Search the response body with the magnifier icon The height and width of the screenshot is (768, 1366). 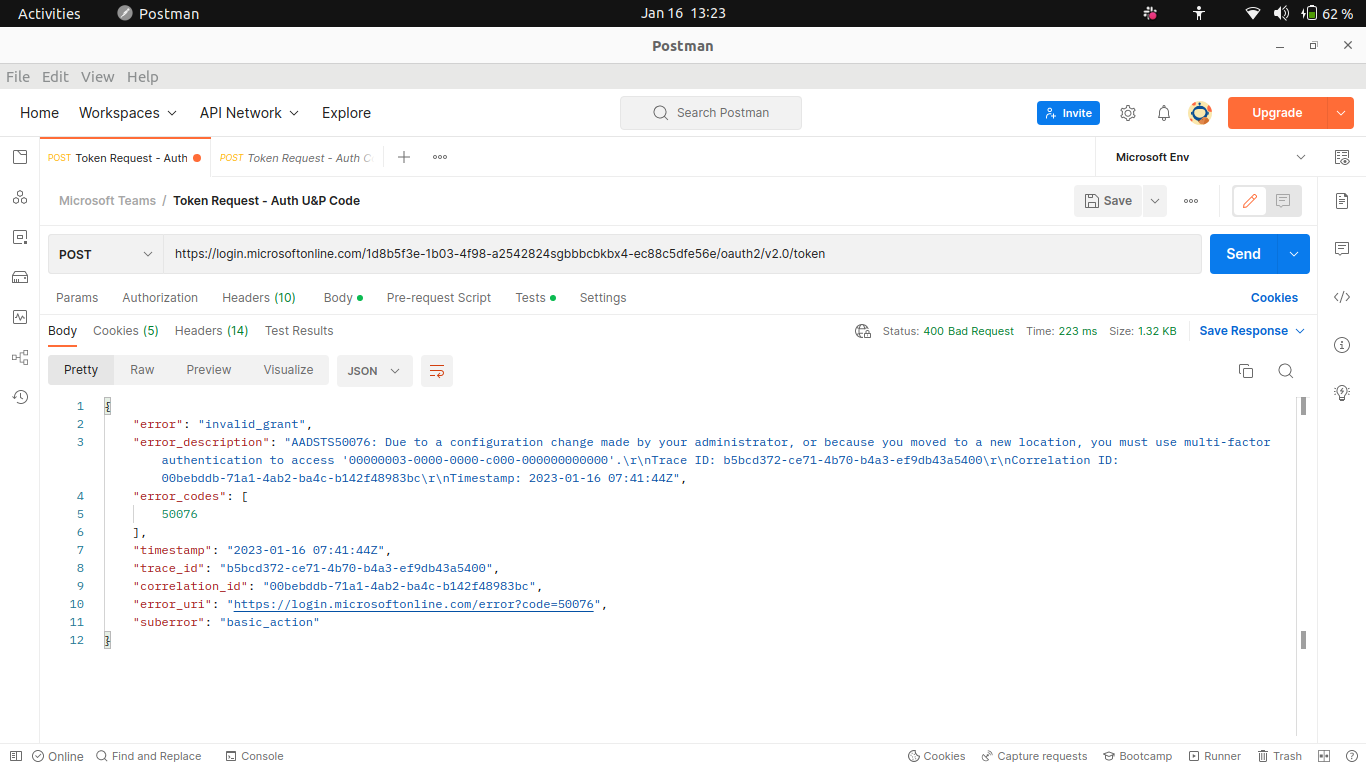[x=1286, y=371]
